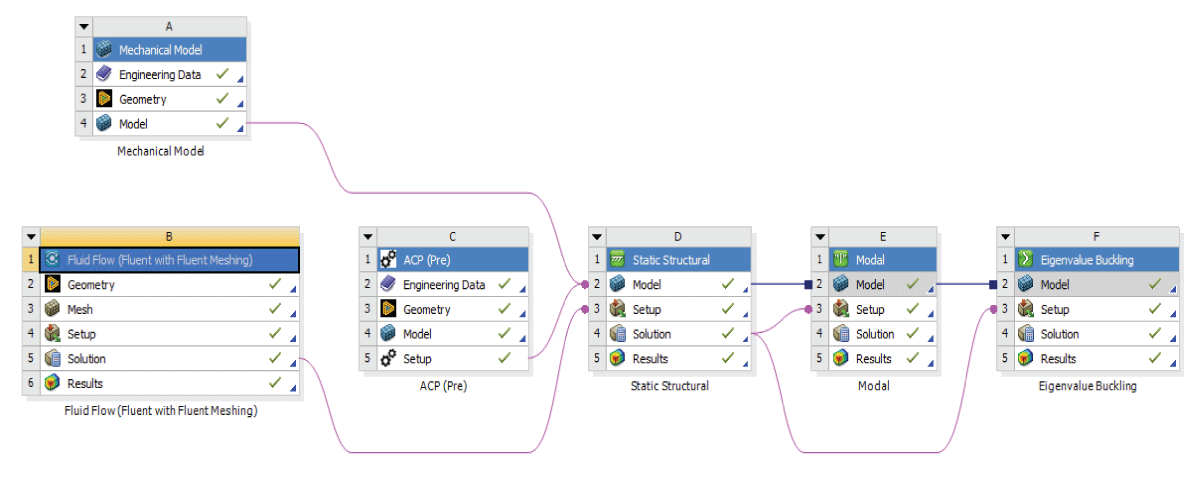Click the column letter A header
The image size is (1200, 477).
170,27
